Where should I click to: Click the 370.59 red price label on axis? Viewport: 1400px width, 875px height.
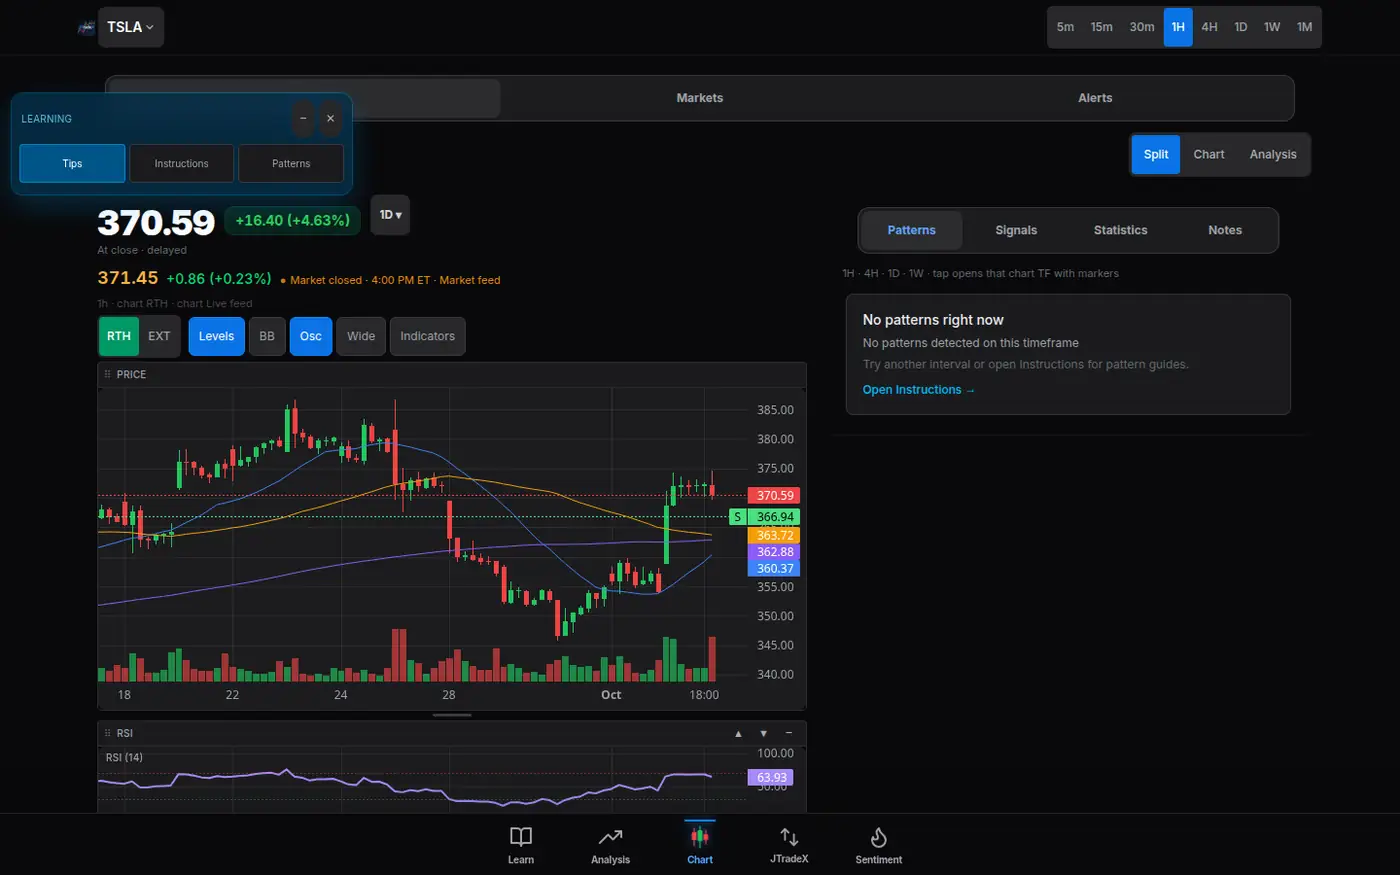775,496
